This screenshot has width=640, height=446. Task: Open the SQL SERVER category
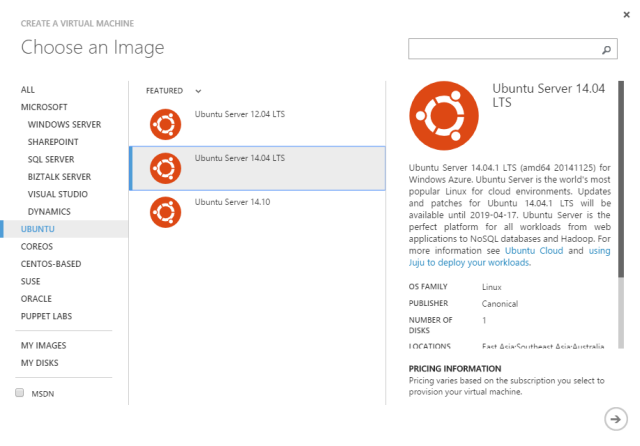[x=51, y=160]
